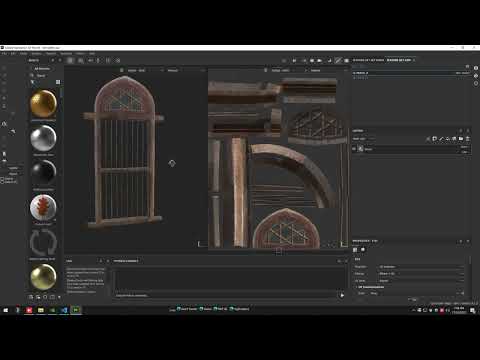Add a paint layer using the brush icon
The height and width of the screenshot is (360, 480).
[x=441, y=139]
